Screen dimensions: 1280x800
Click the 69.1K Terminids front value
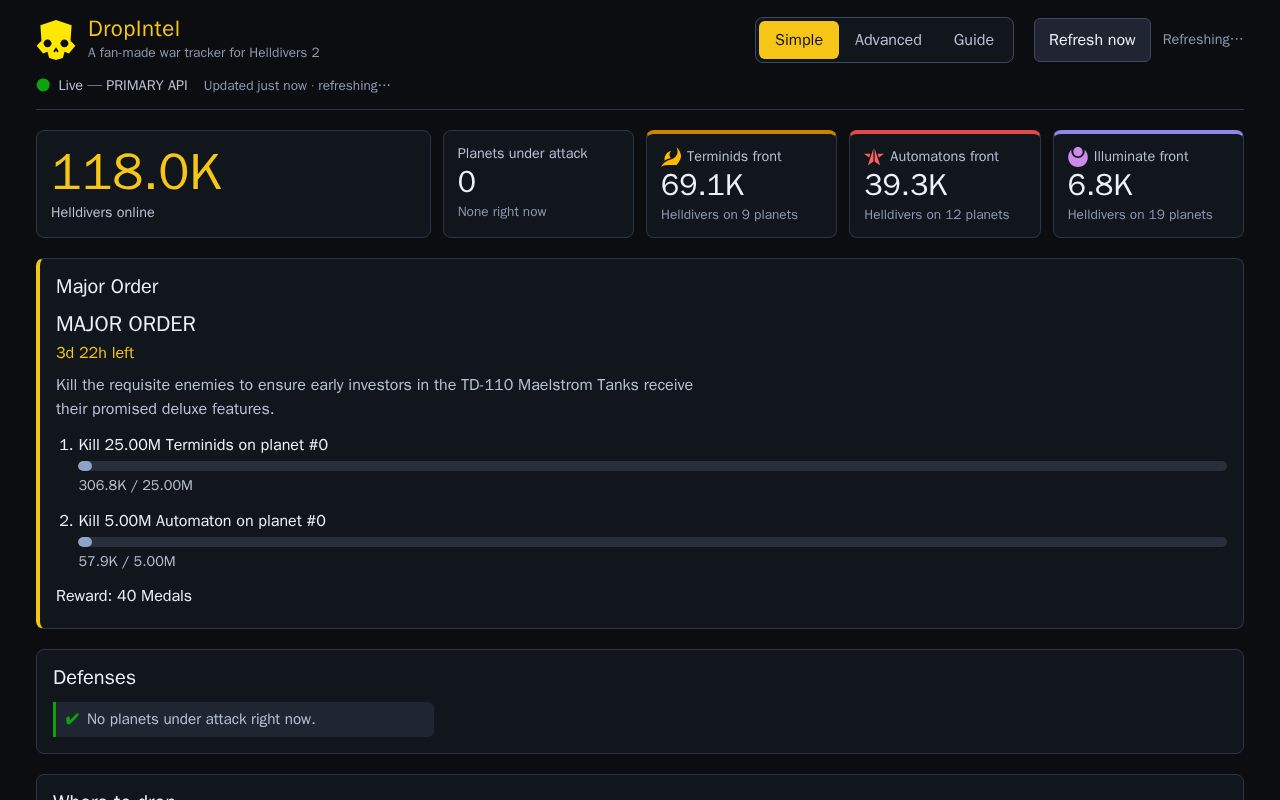pyautogui.click(x=702, y=185)
